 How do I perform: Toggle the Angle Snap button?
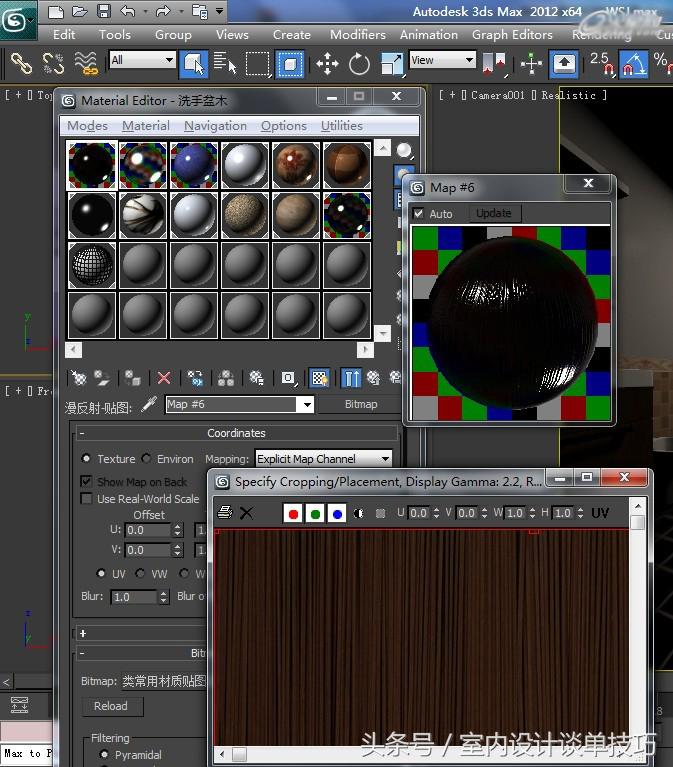(x=634, y=64)
